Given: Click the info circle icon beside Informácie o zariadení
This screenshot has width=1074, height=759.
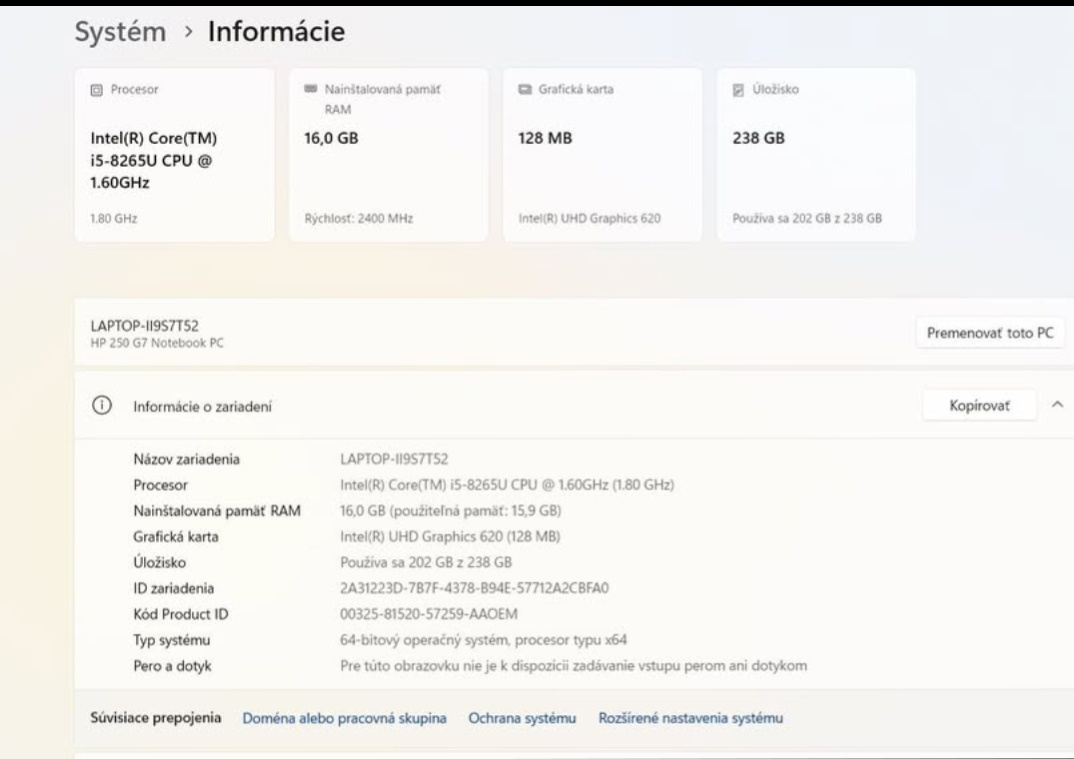Looking at the screenshot, I should [101, 406].
